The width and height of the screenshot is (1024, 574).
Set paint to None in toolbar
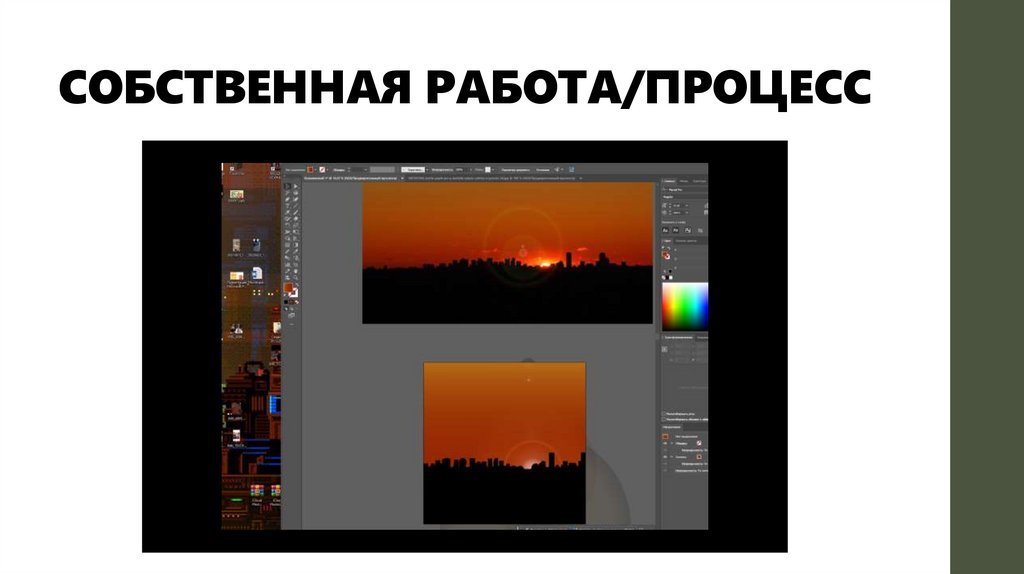point(297,302)
